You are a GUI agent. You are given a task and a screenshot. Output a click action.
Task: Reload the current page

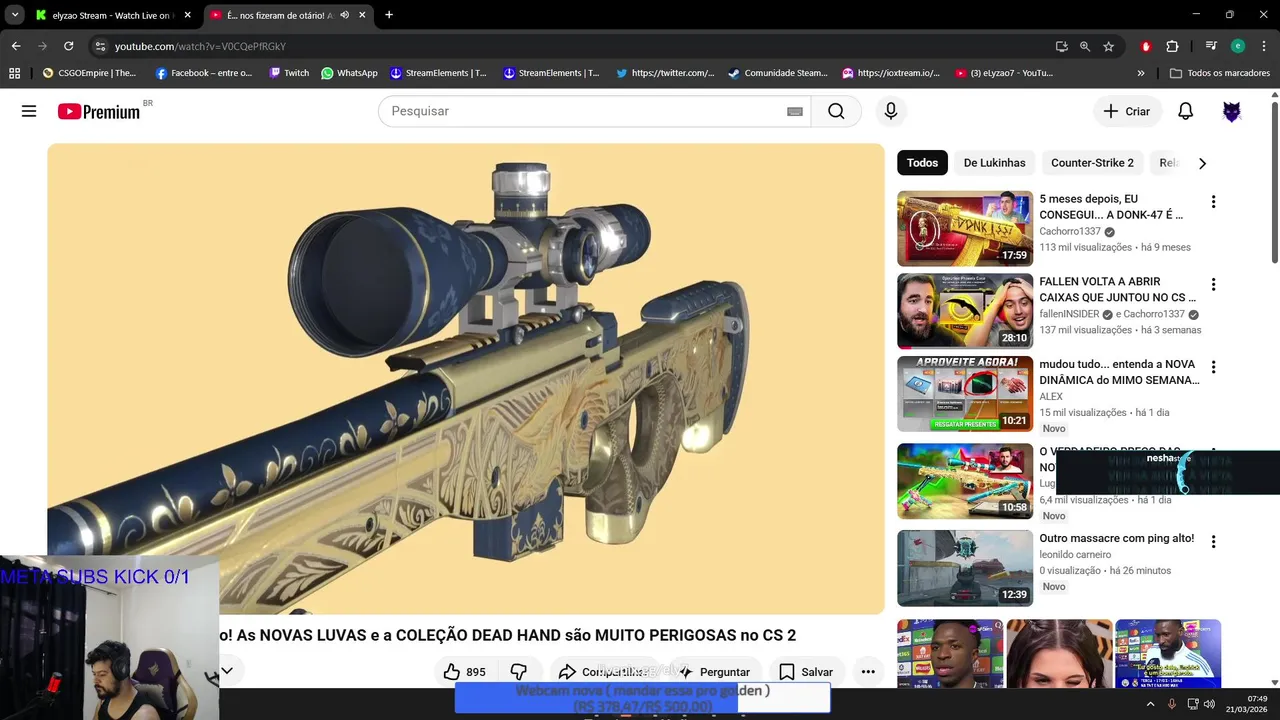tap(68, 46)
